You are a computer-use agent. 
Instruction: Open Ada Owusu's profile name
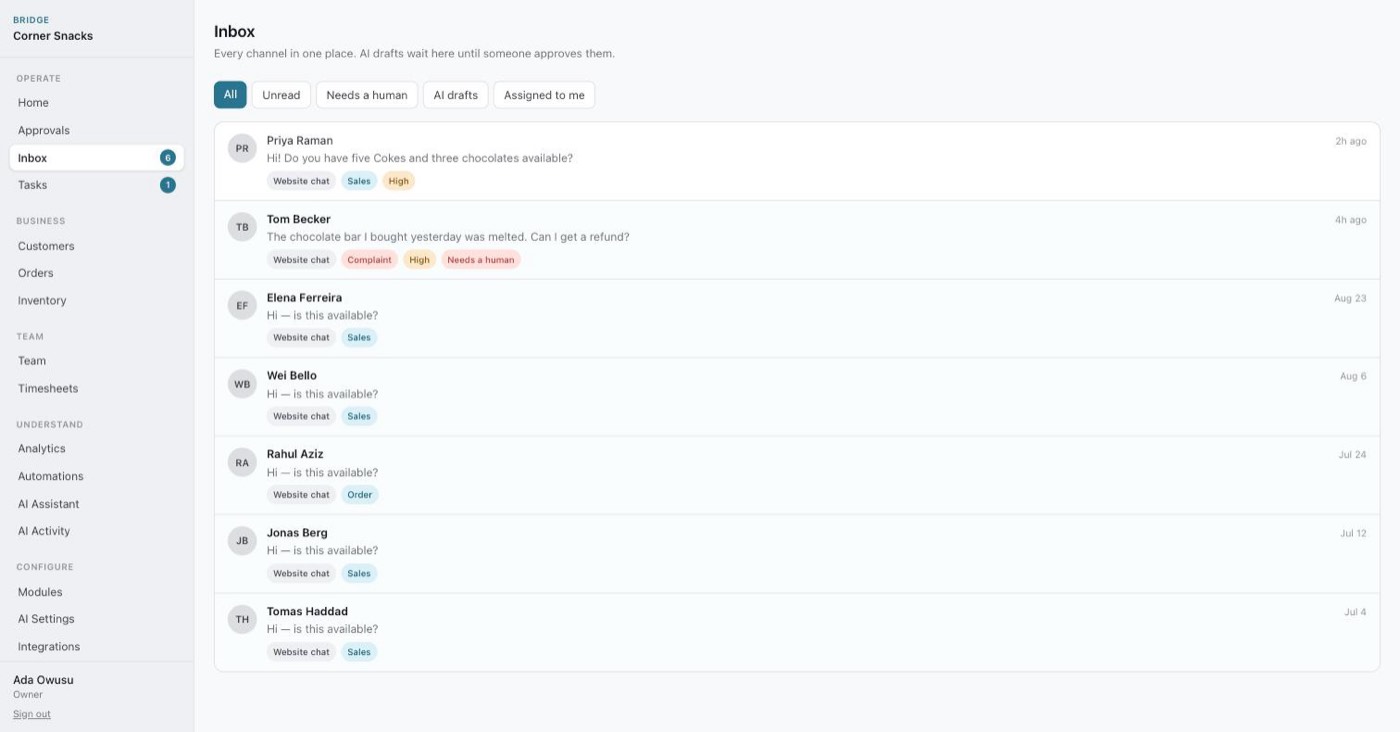pos(43,680)
